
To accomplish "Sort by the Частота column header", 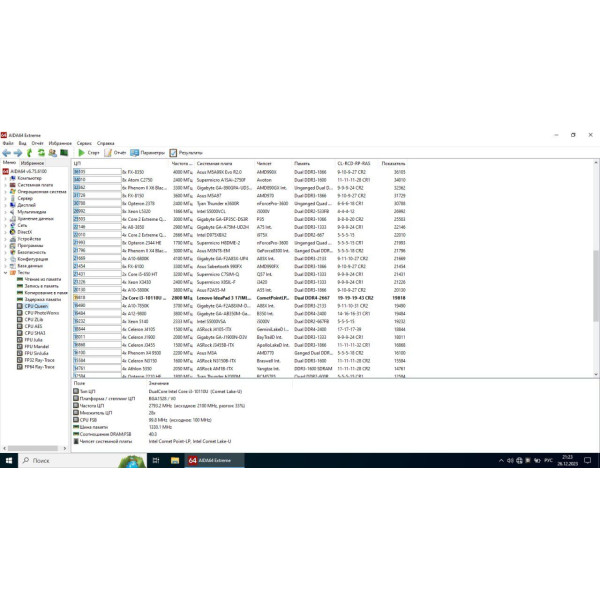I will tap(182, 163).
